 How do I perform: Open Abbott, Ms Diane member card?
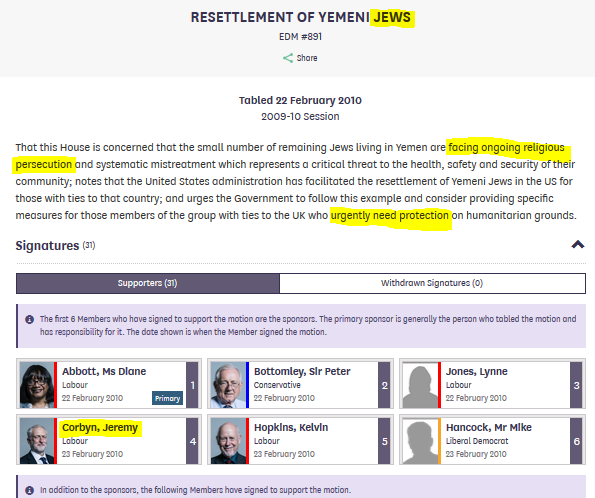coord(109,384)
